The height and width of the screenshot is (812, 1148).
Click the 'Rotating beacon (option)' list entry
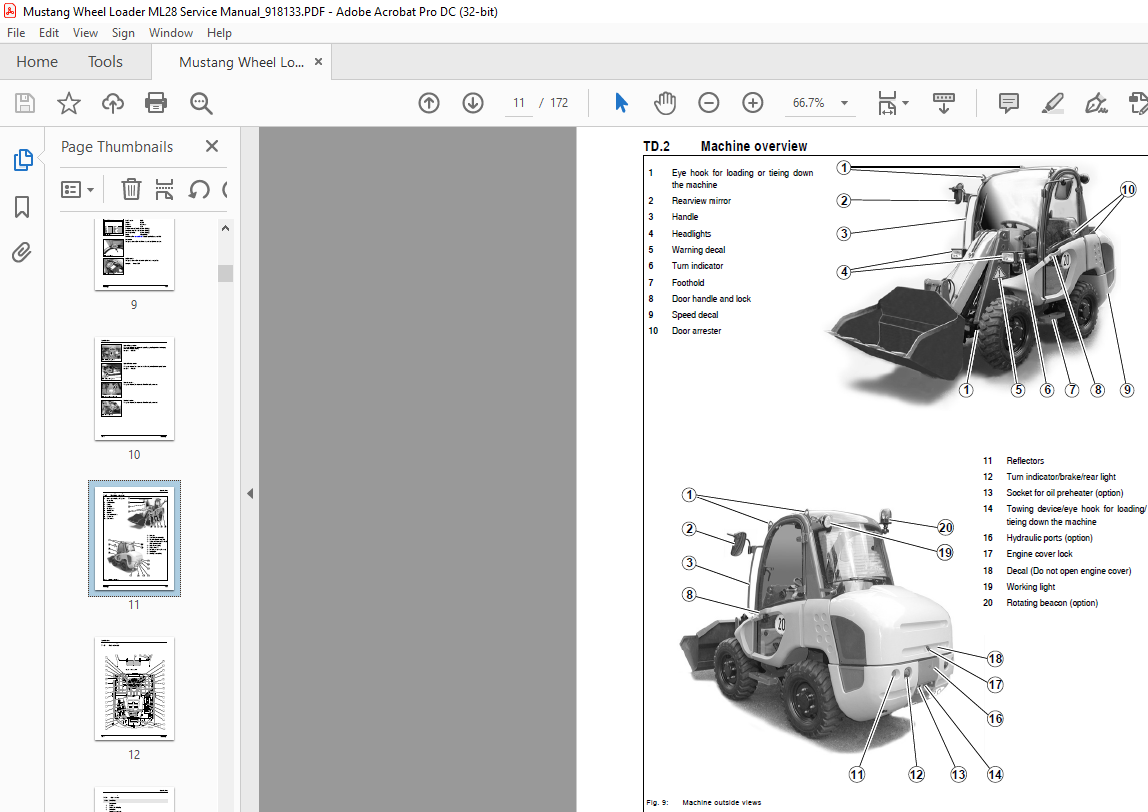click(1052, 603)
